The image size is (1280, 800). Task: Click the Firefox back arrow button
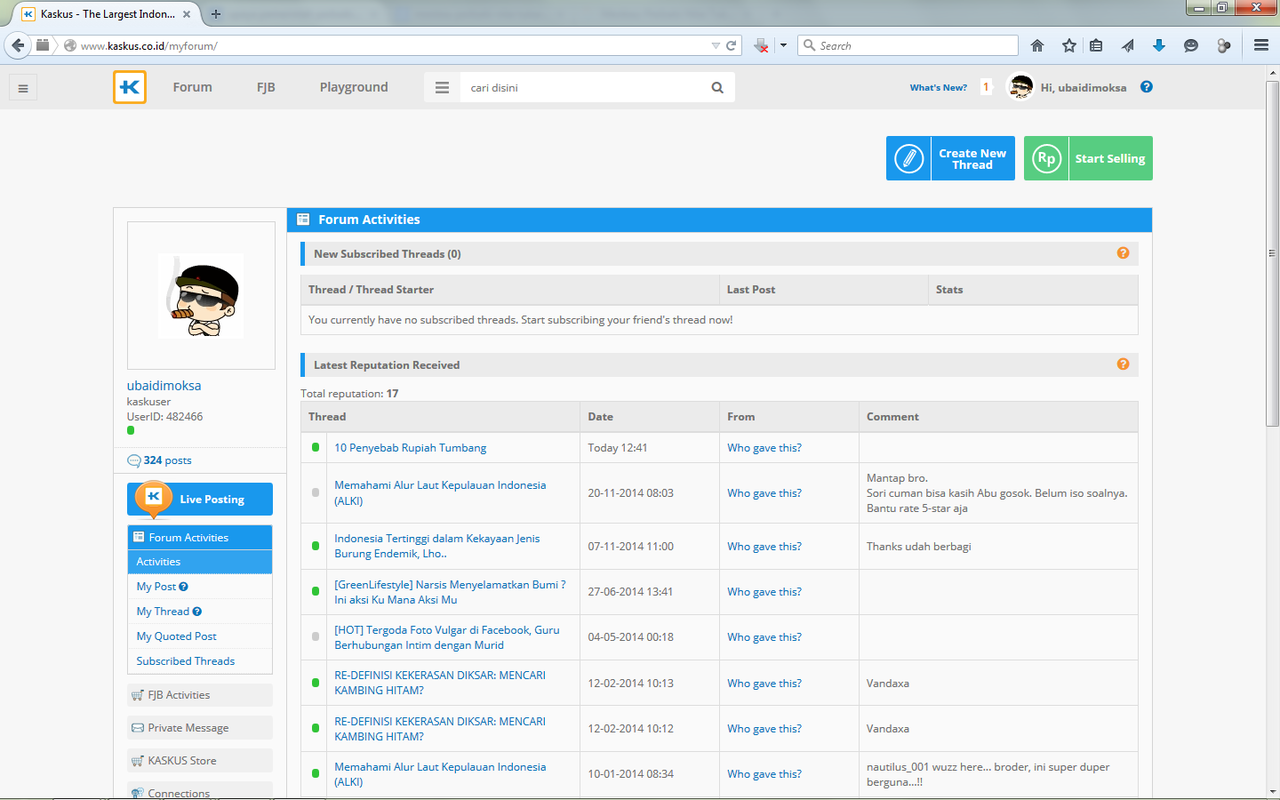click(17, 45)
